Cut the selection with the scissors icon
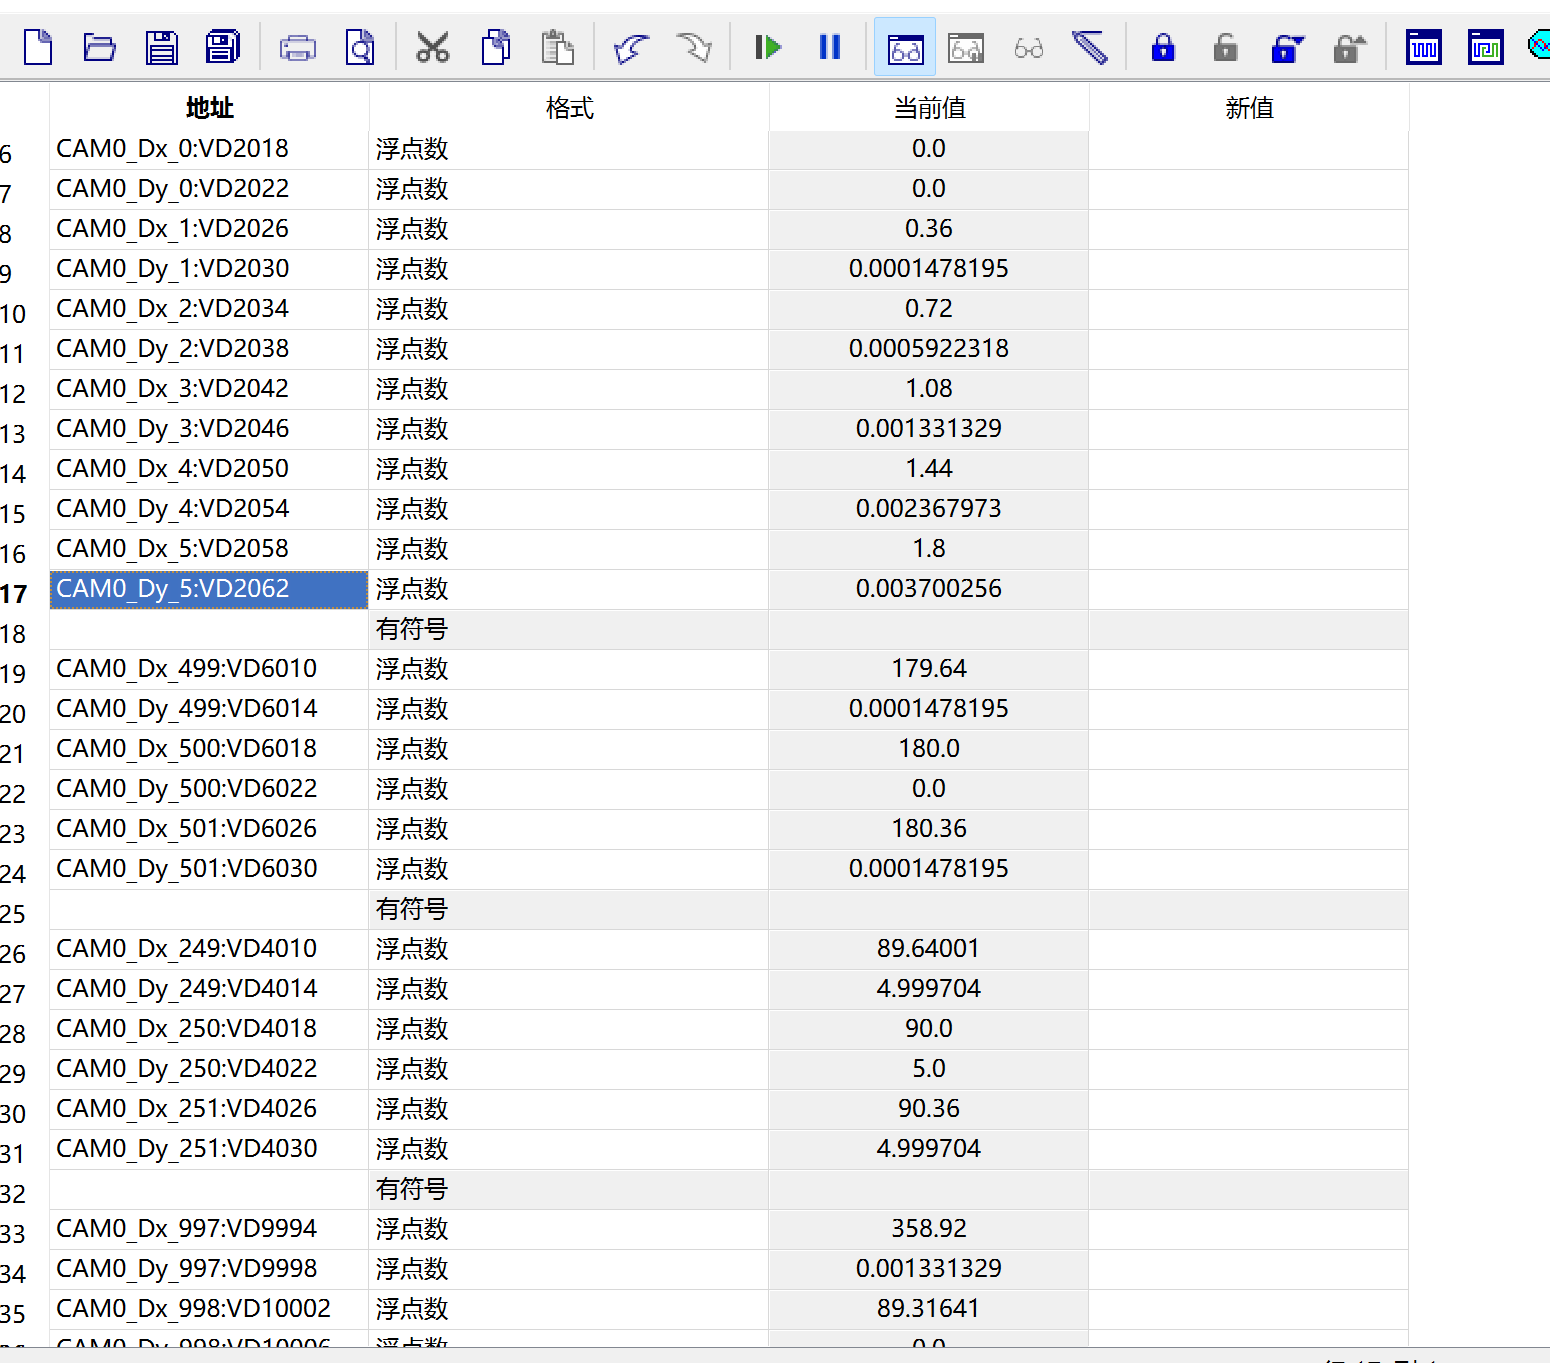Screen dimensions: 1550x1363 pyautogui.click(x=432, y=47)
